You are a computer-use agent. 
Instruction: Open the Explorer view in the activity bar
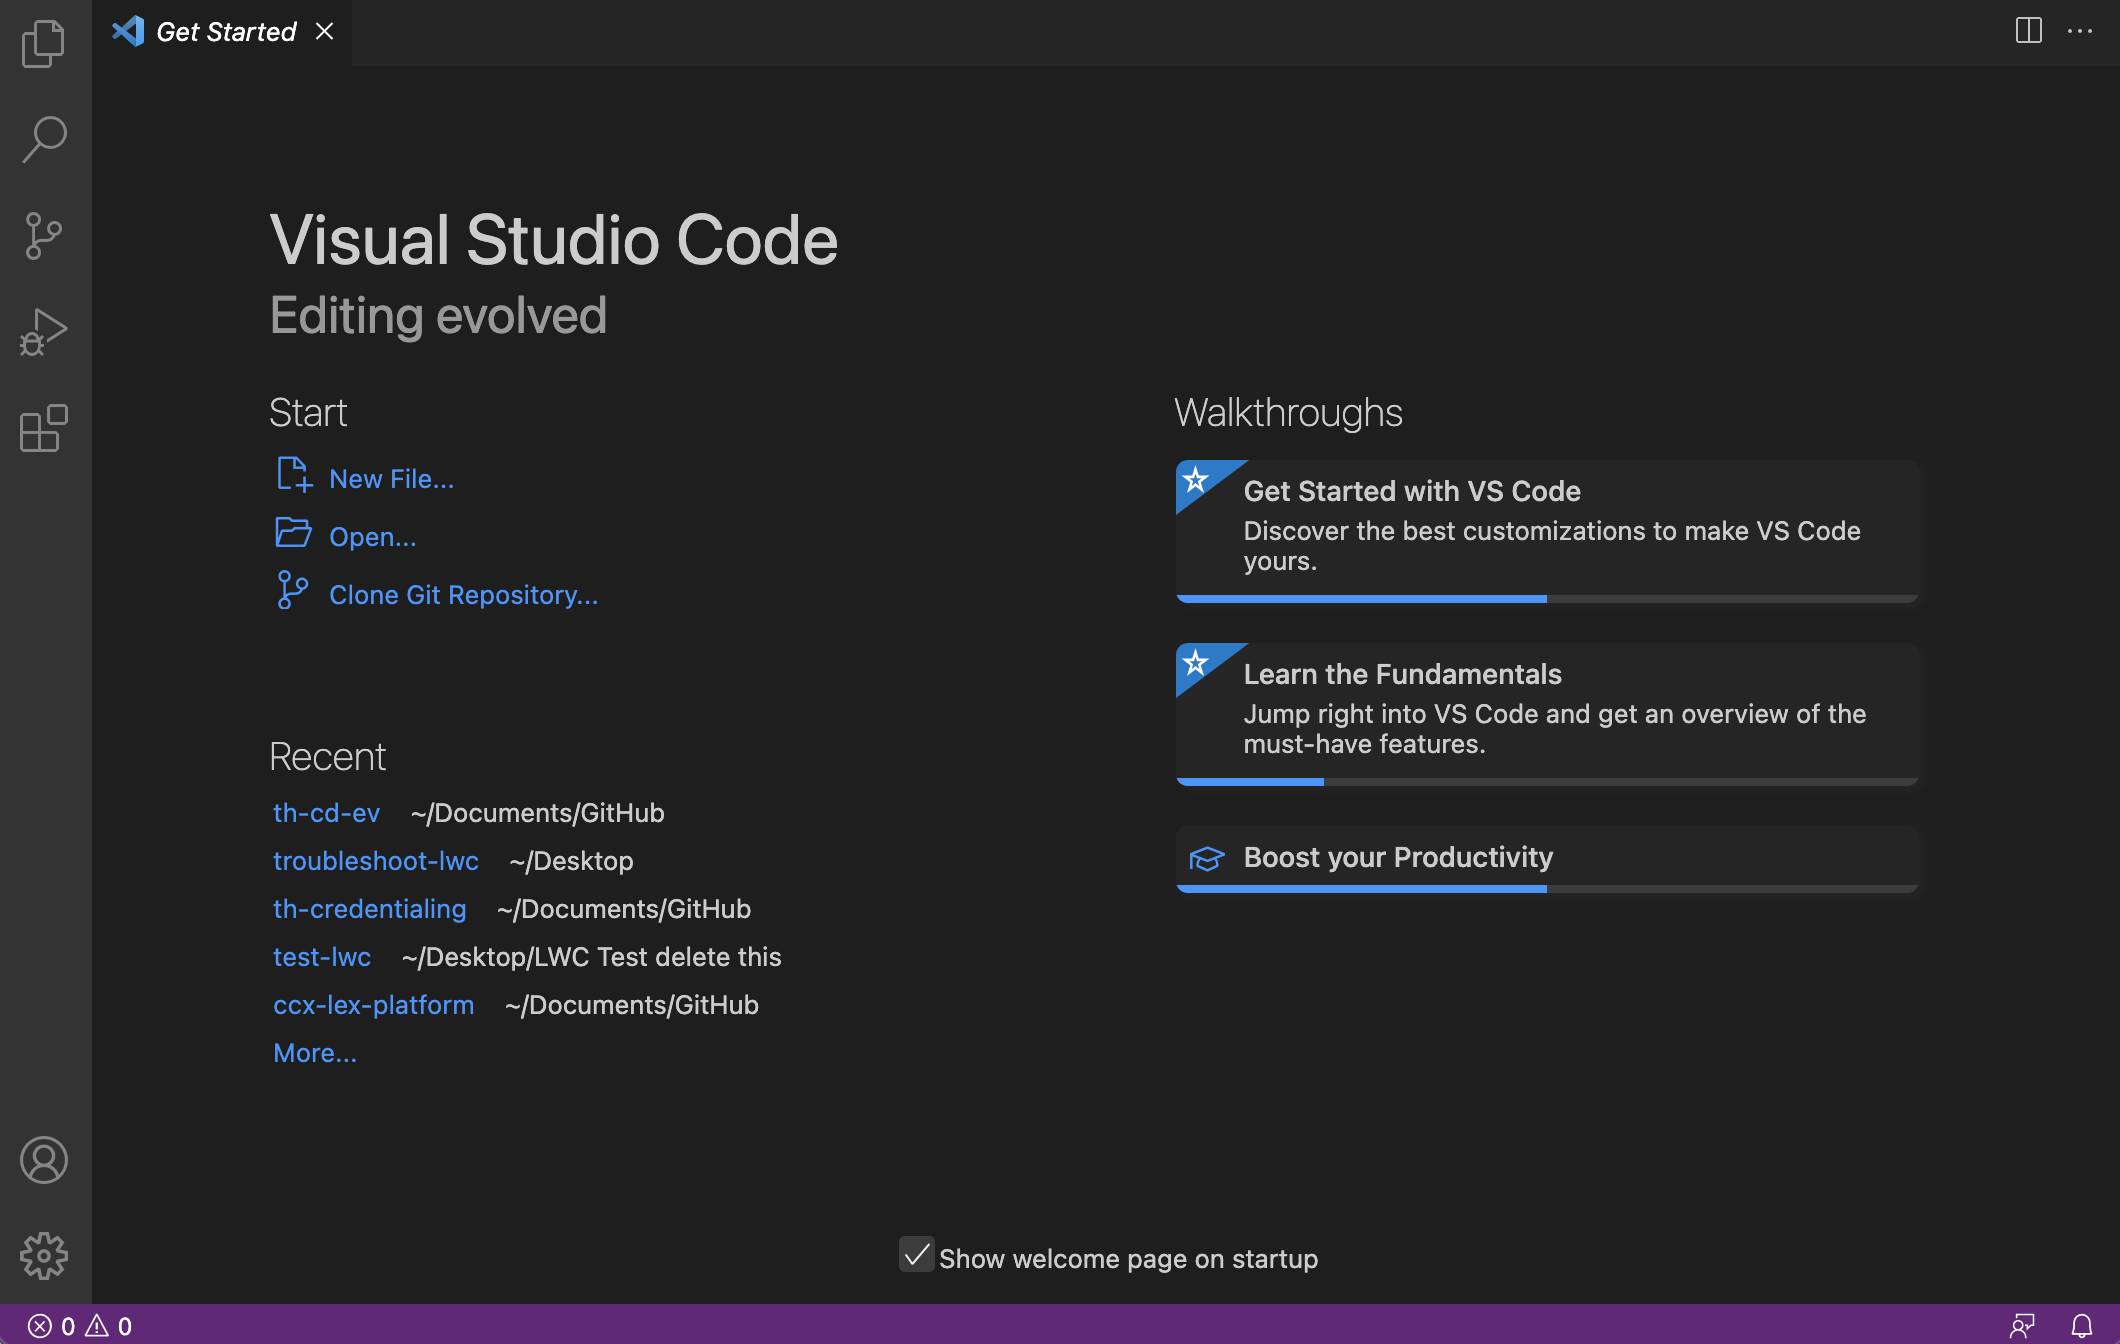pos(44,44)
